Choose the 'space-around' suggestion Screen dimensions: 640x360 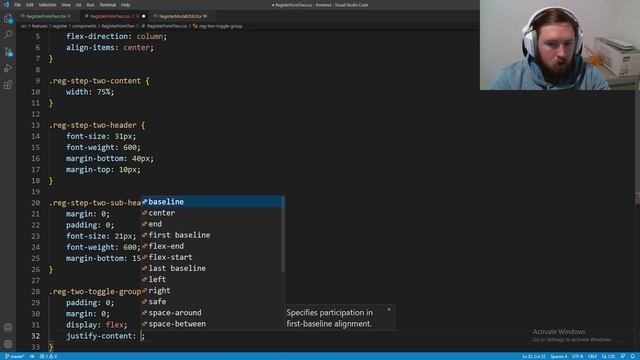[212, 313]
